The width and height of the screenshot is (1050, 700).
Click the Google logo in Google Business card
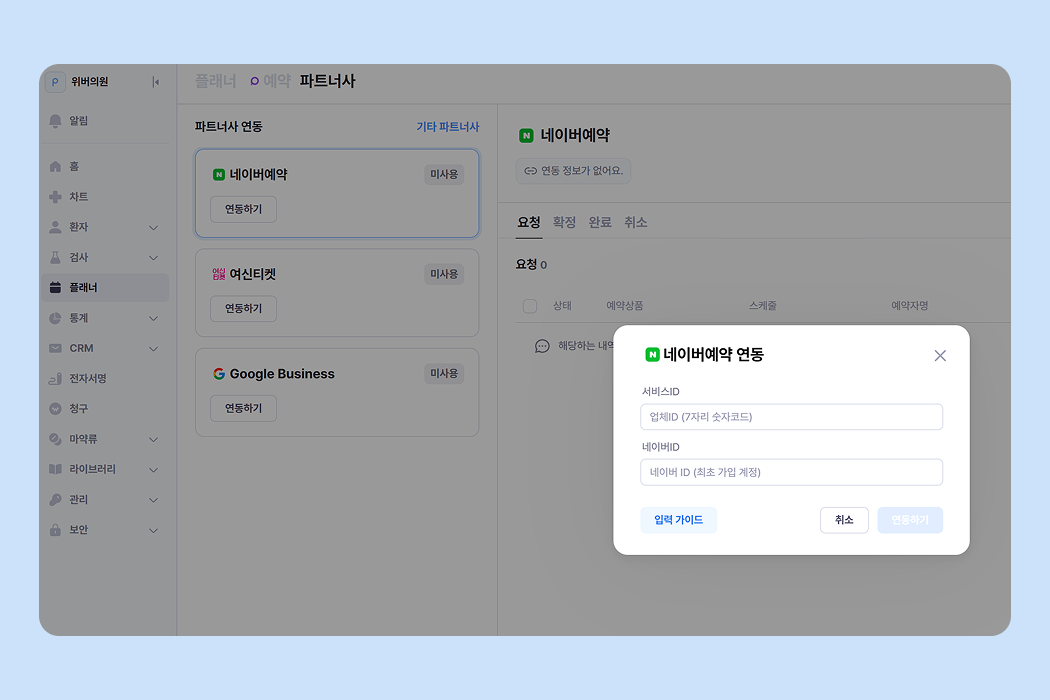click(219, 374)
